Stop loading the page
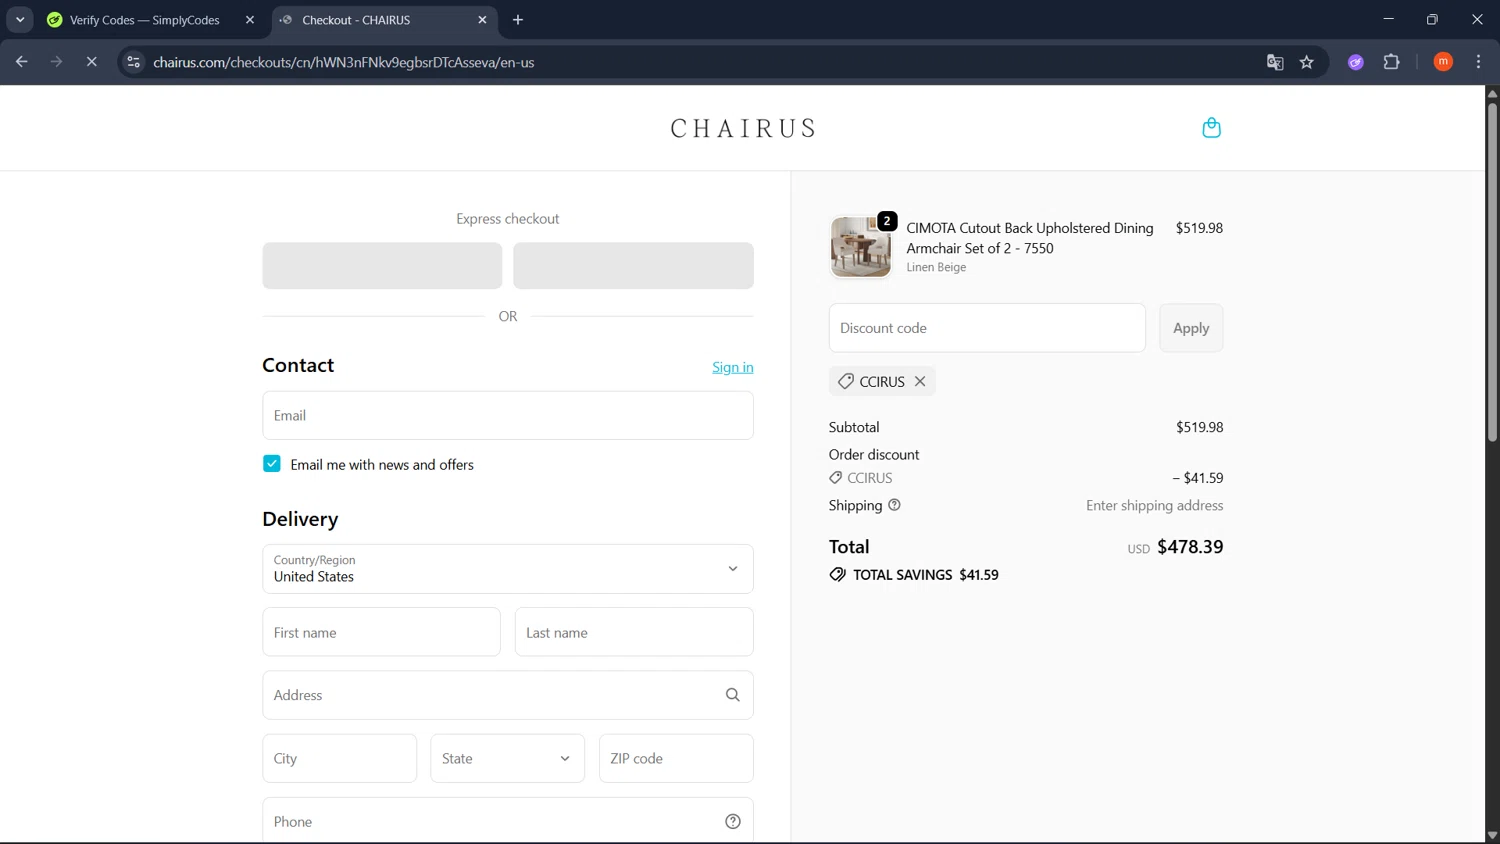This screenshot has width=1500, height=844. point(91,62)
